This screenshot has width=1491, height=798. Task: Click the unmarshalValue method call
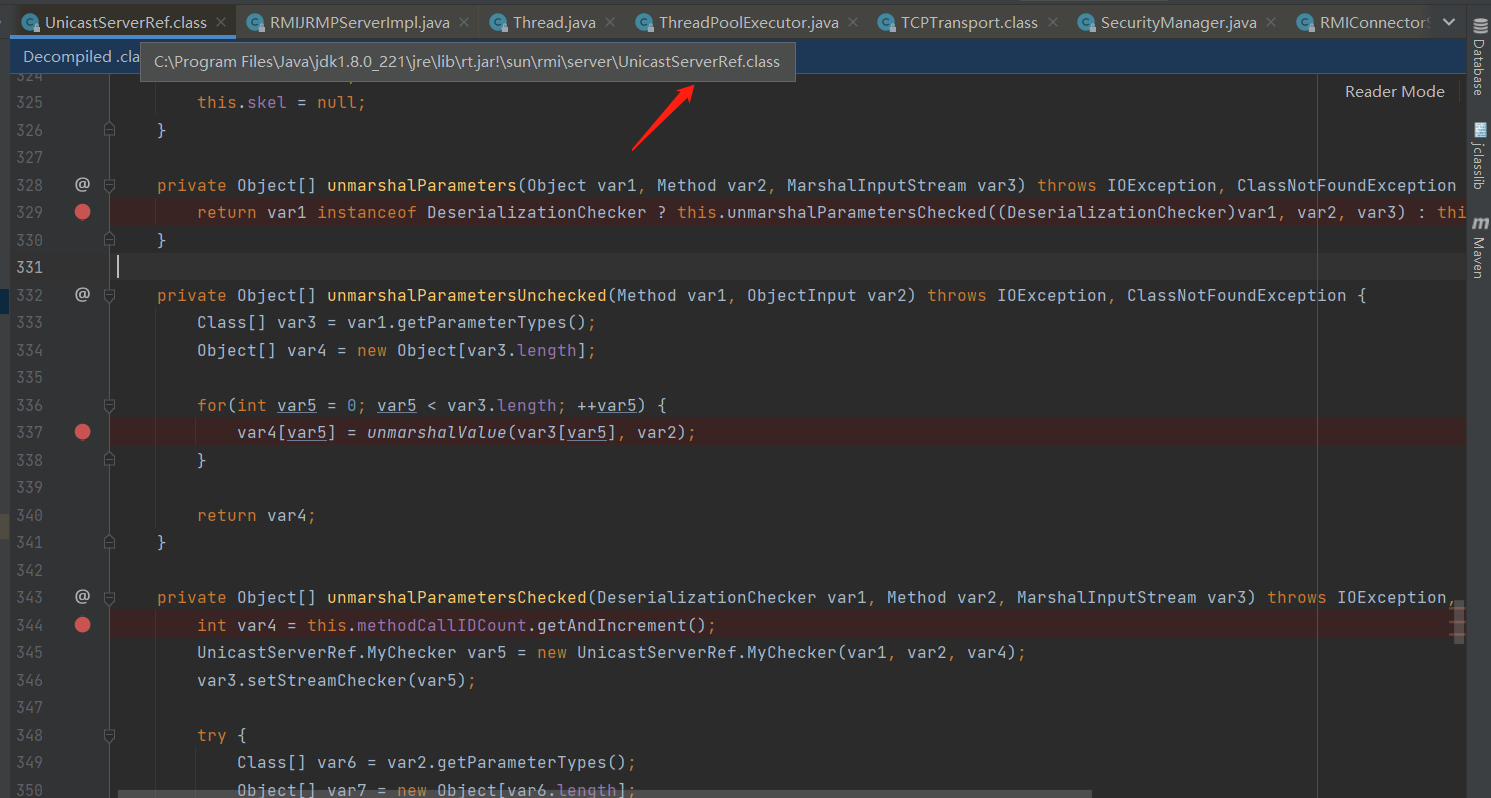[x=436, y=432]
